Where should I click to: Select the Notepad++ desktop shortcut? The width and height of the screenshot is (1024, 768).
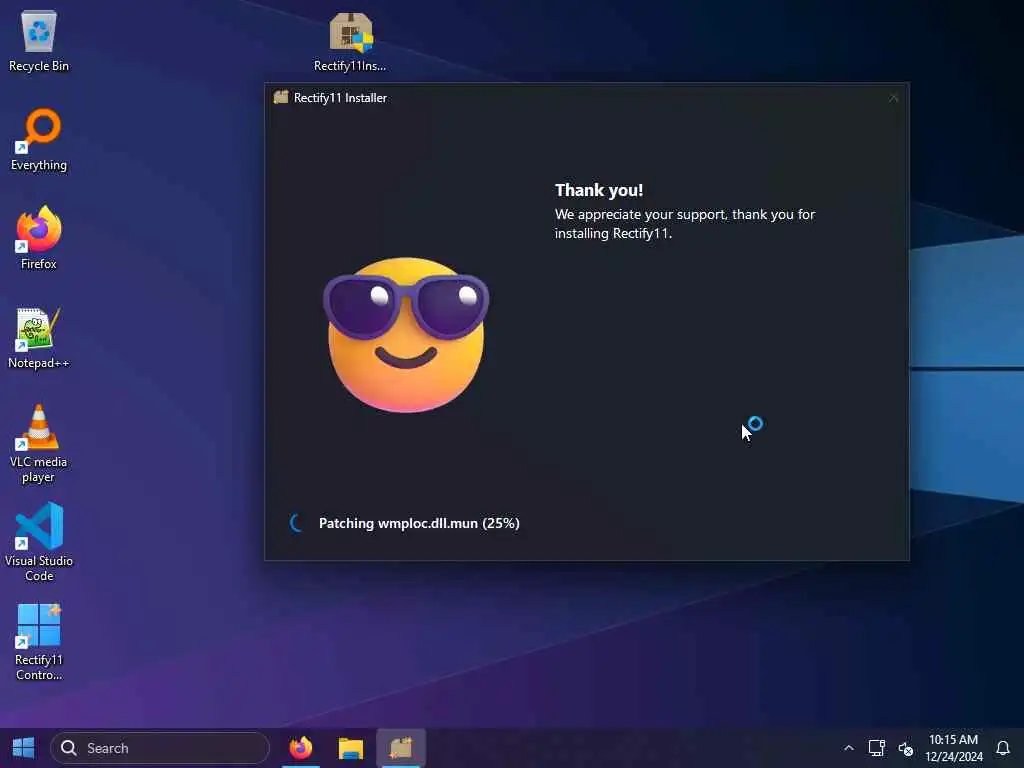pos(39,338)
